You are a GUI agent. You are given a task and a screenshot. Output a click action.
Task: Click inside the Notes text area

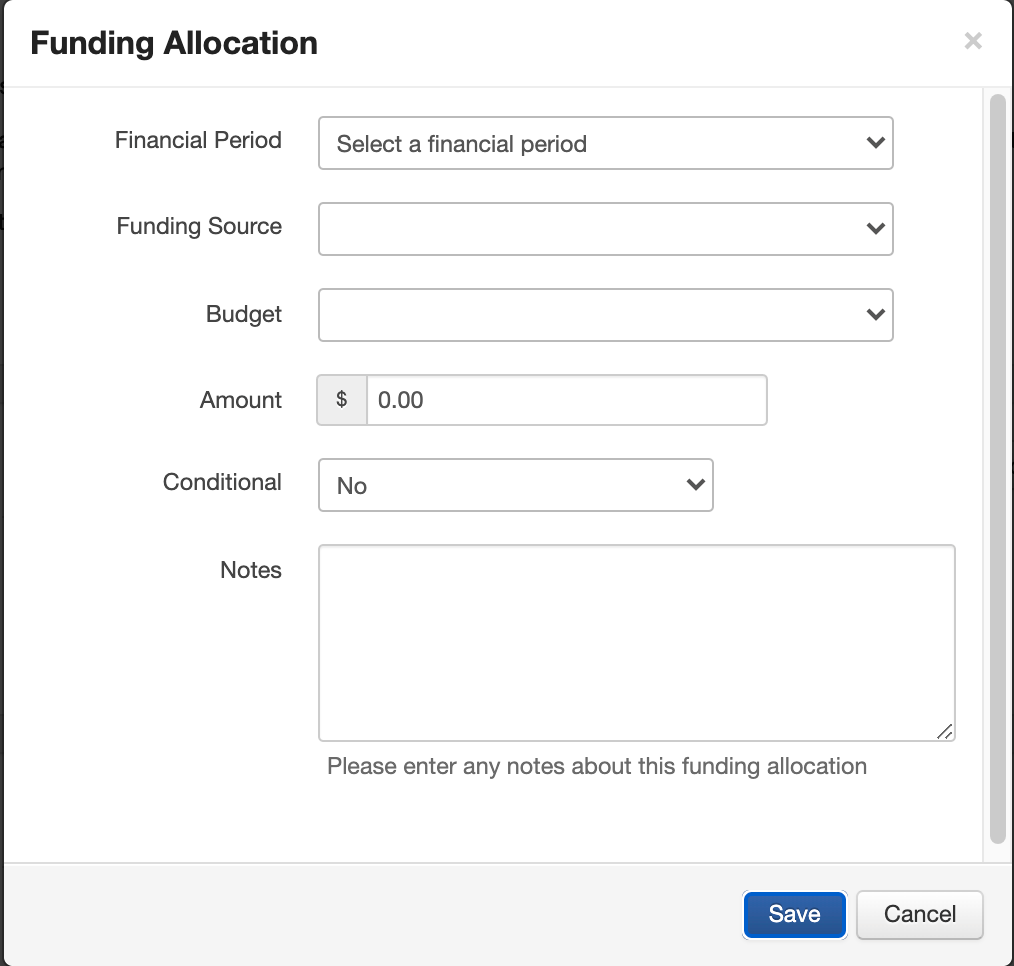pyautogui.click(x=636, y=642)
